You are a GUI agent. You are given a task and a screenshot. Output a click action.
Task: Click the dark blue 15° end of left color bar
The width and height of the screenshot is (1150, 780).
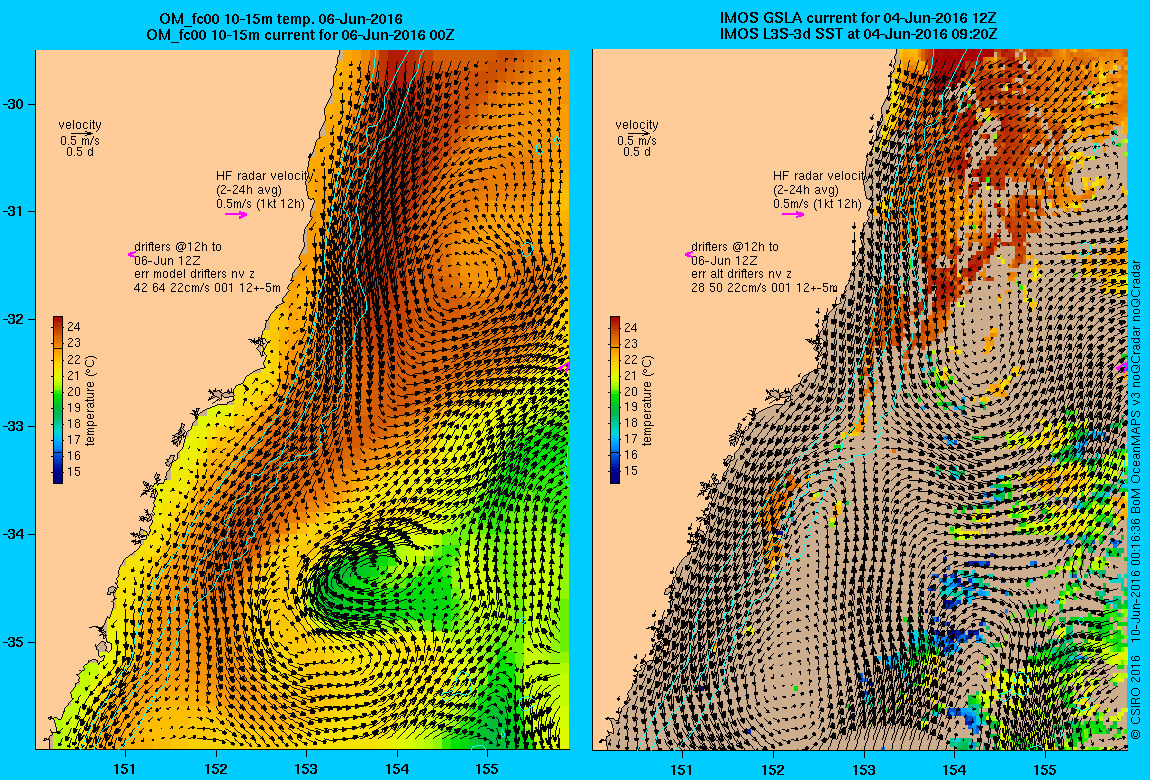click(x=58, y=473)
